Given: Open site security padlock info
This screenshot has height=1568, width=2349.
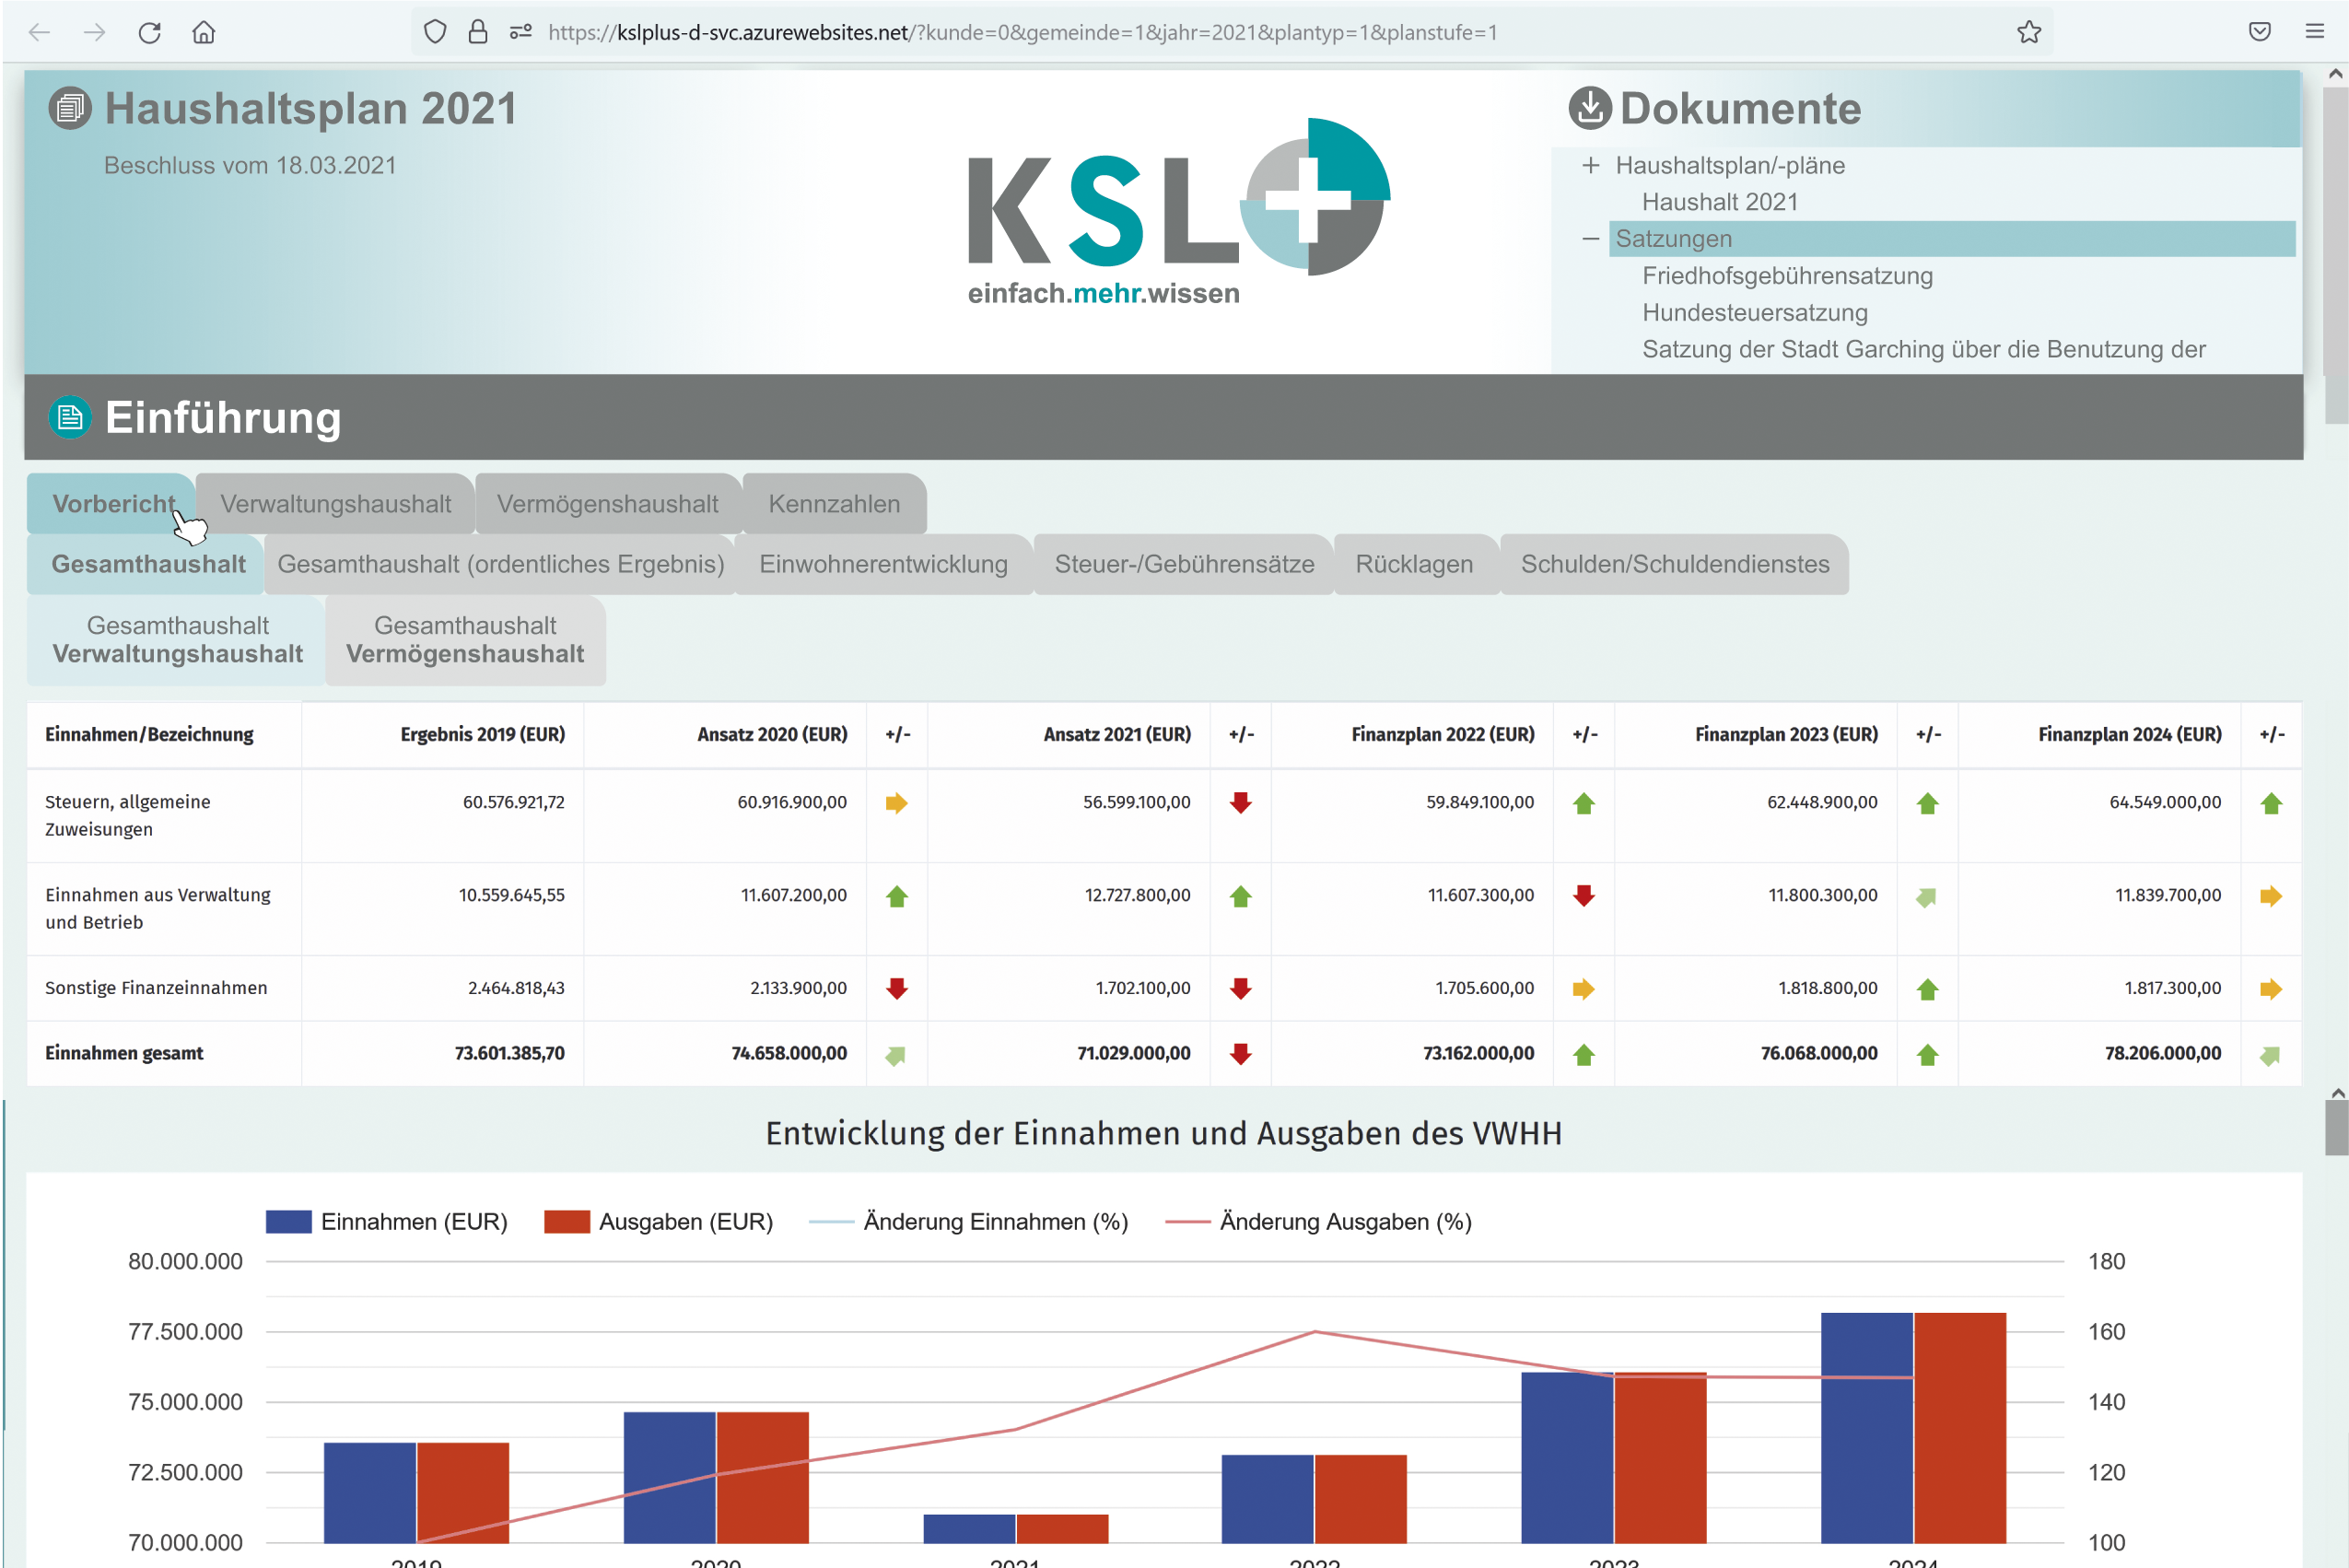Looking at the screenshot, I should point(478,32).
